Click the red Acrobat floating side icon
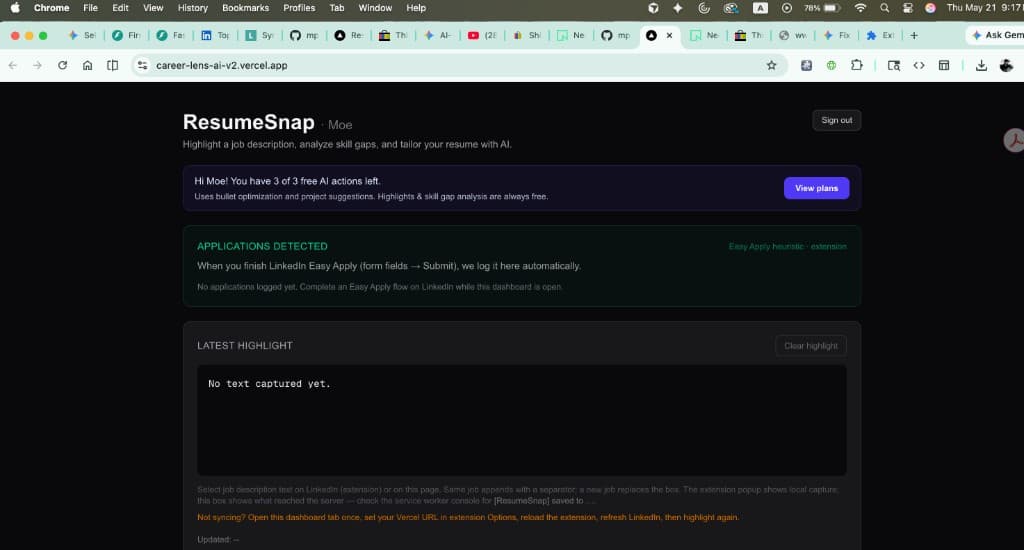Image resolution: width=1024 pixels, height=550 pixels. [x=1014, y=140]
